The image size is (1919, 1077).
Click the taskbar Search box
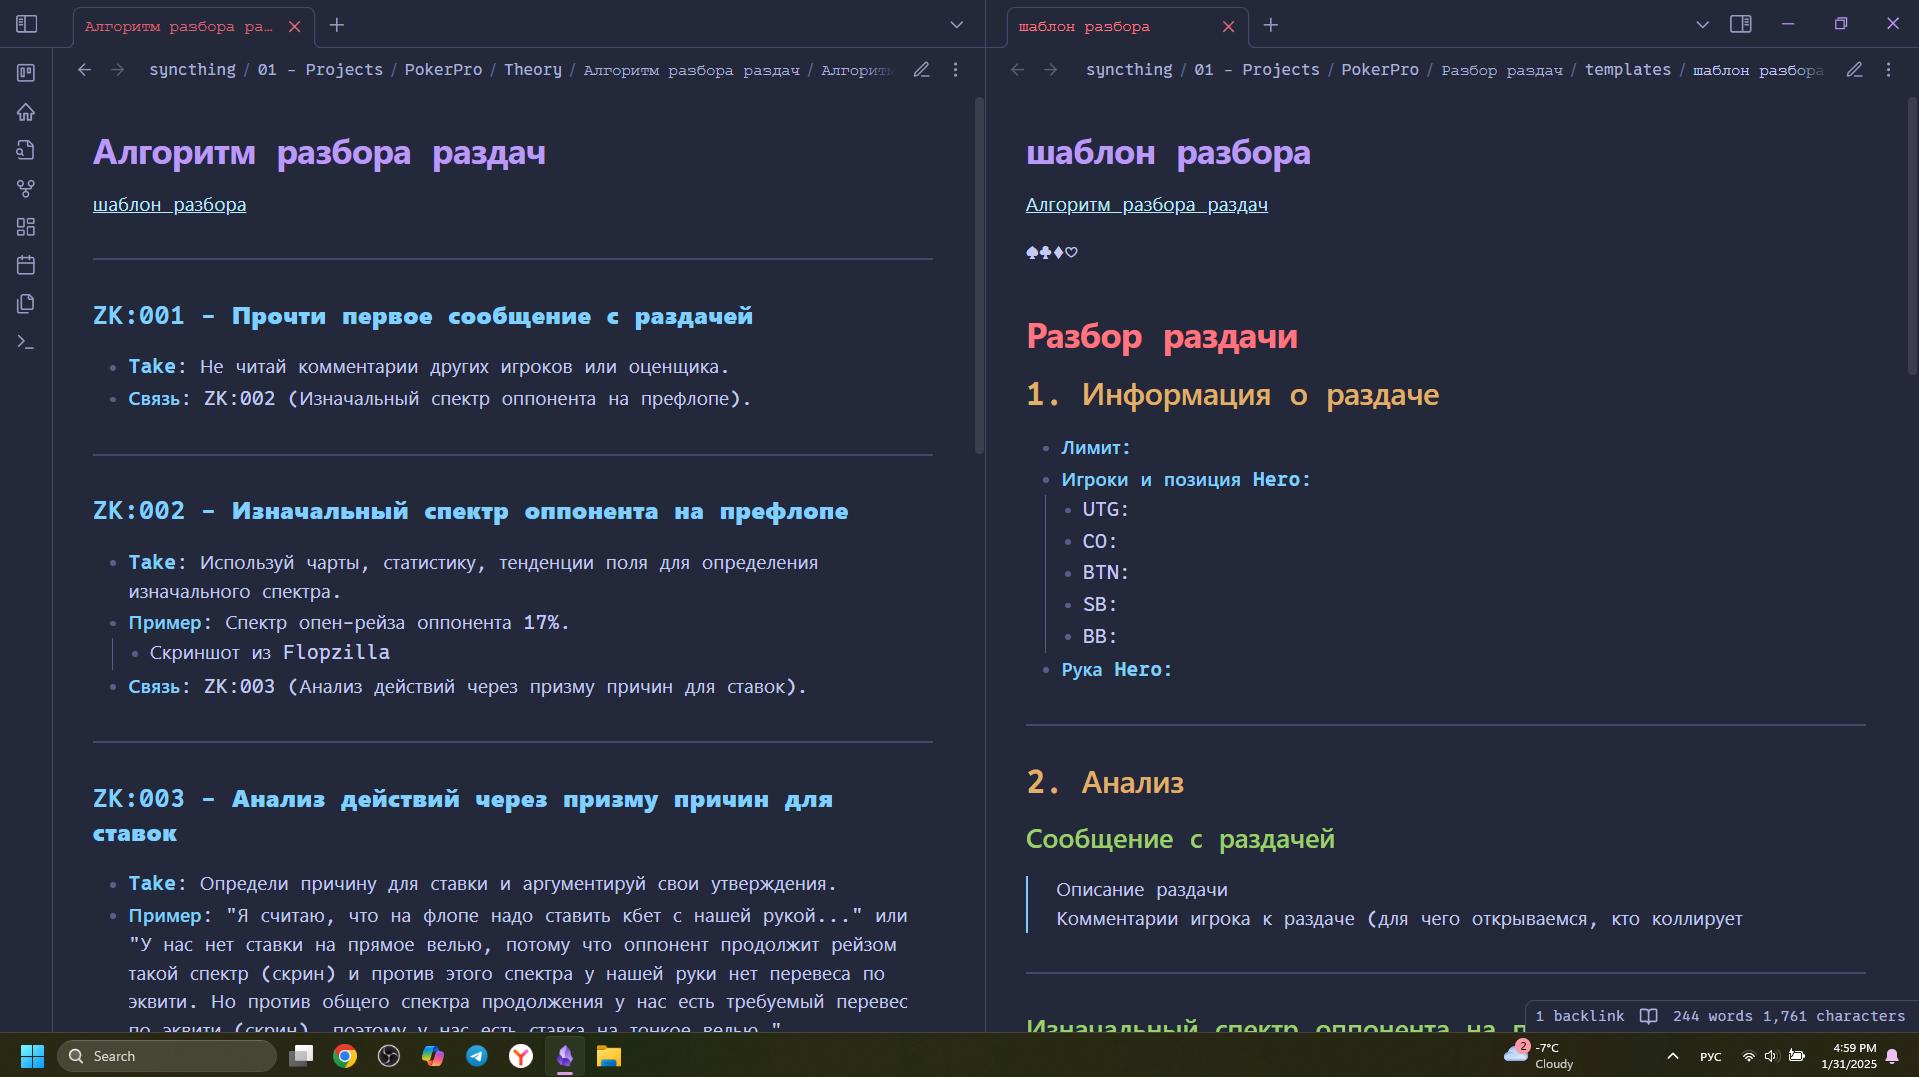point(166,1056)
